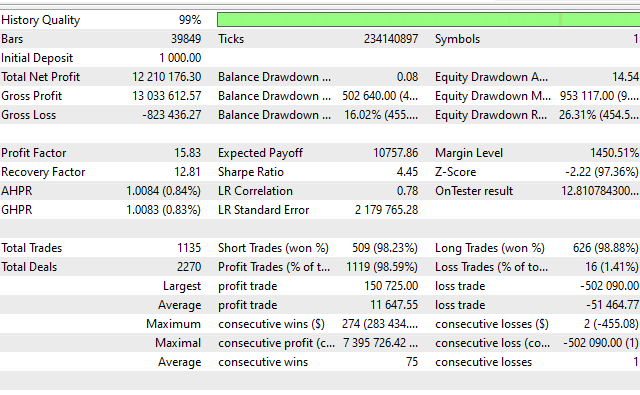Select Largest loss trade value -502 090.00
Screen dimensions: 640x395
tap(609, 286)
